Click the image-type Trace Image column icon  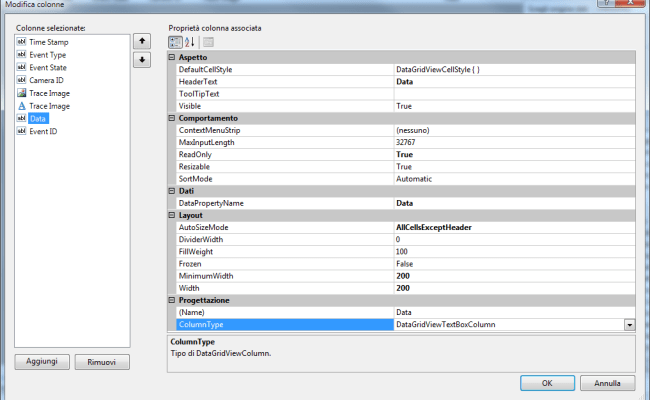point(22,93)
